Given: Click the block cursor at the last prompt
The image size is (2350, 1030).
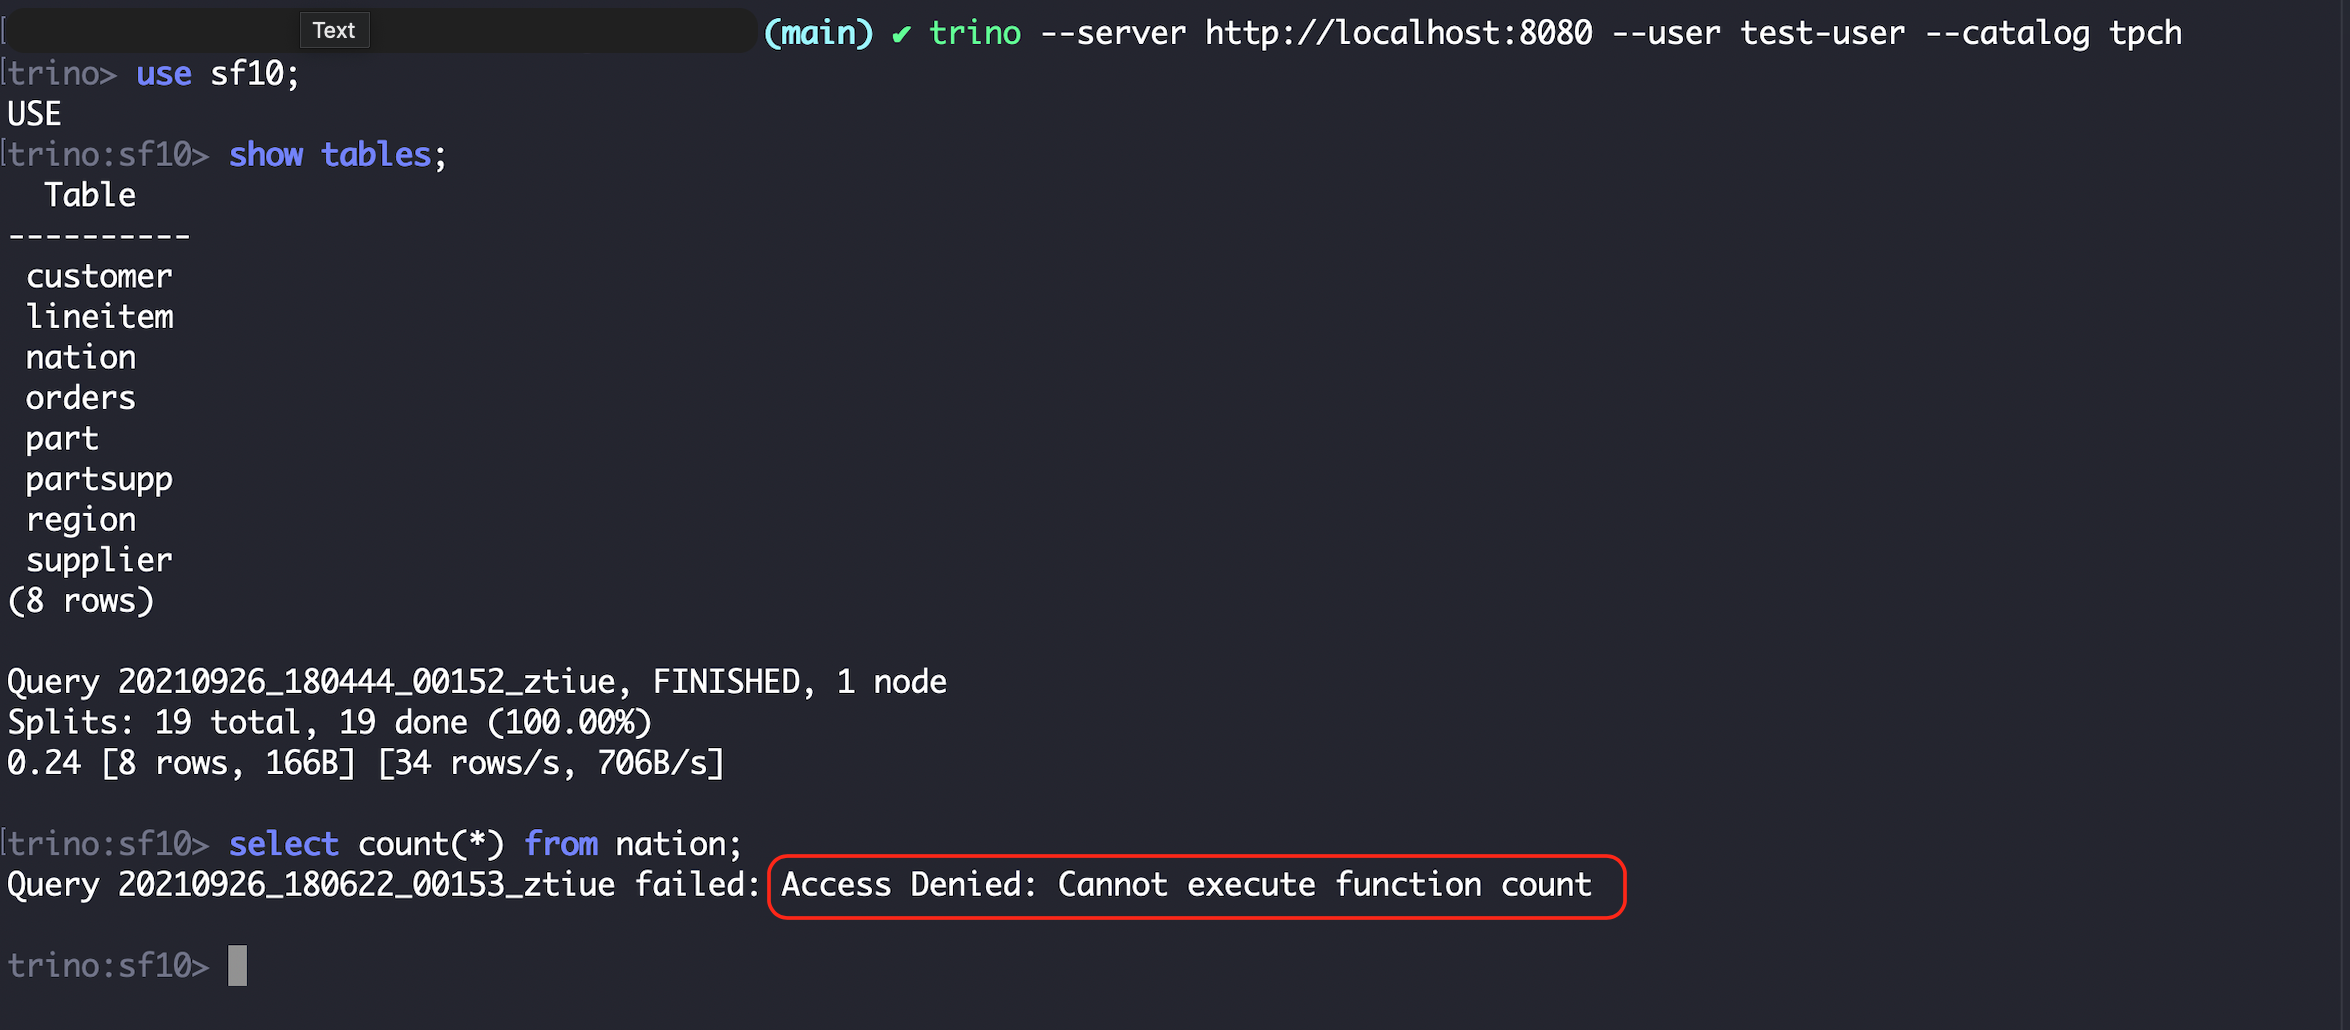Looking at the screenshot, I should pos(237,966).
